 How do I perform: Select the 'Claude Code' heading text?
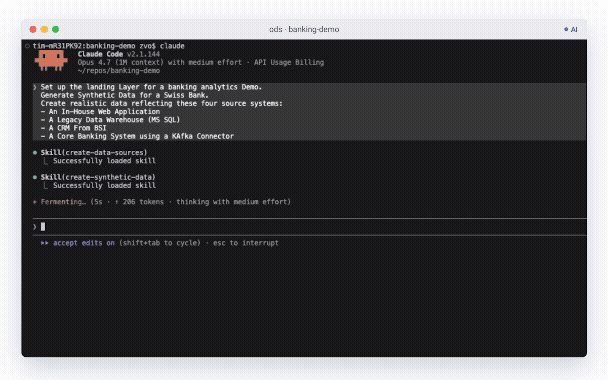100,54
